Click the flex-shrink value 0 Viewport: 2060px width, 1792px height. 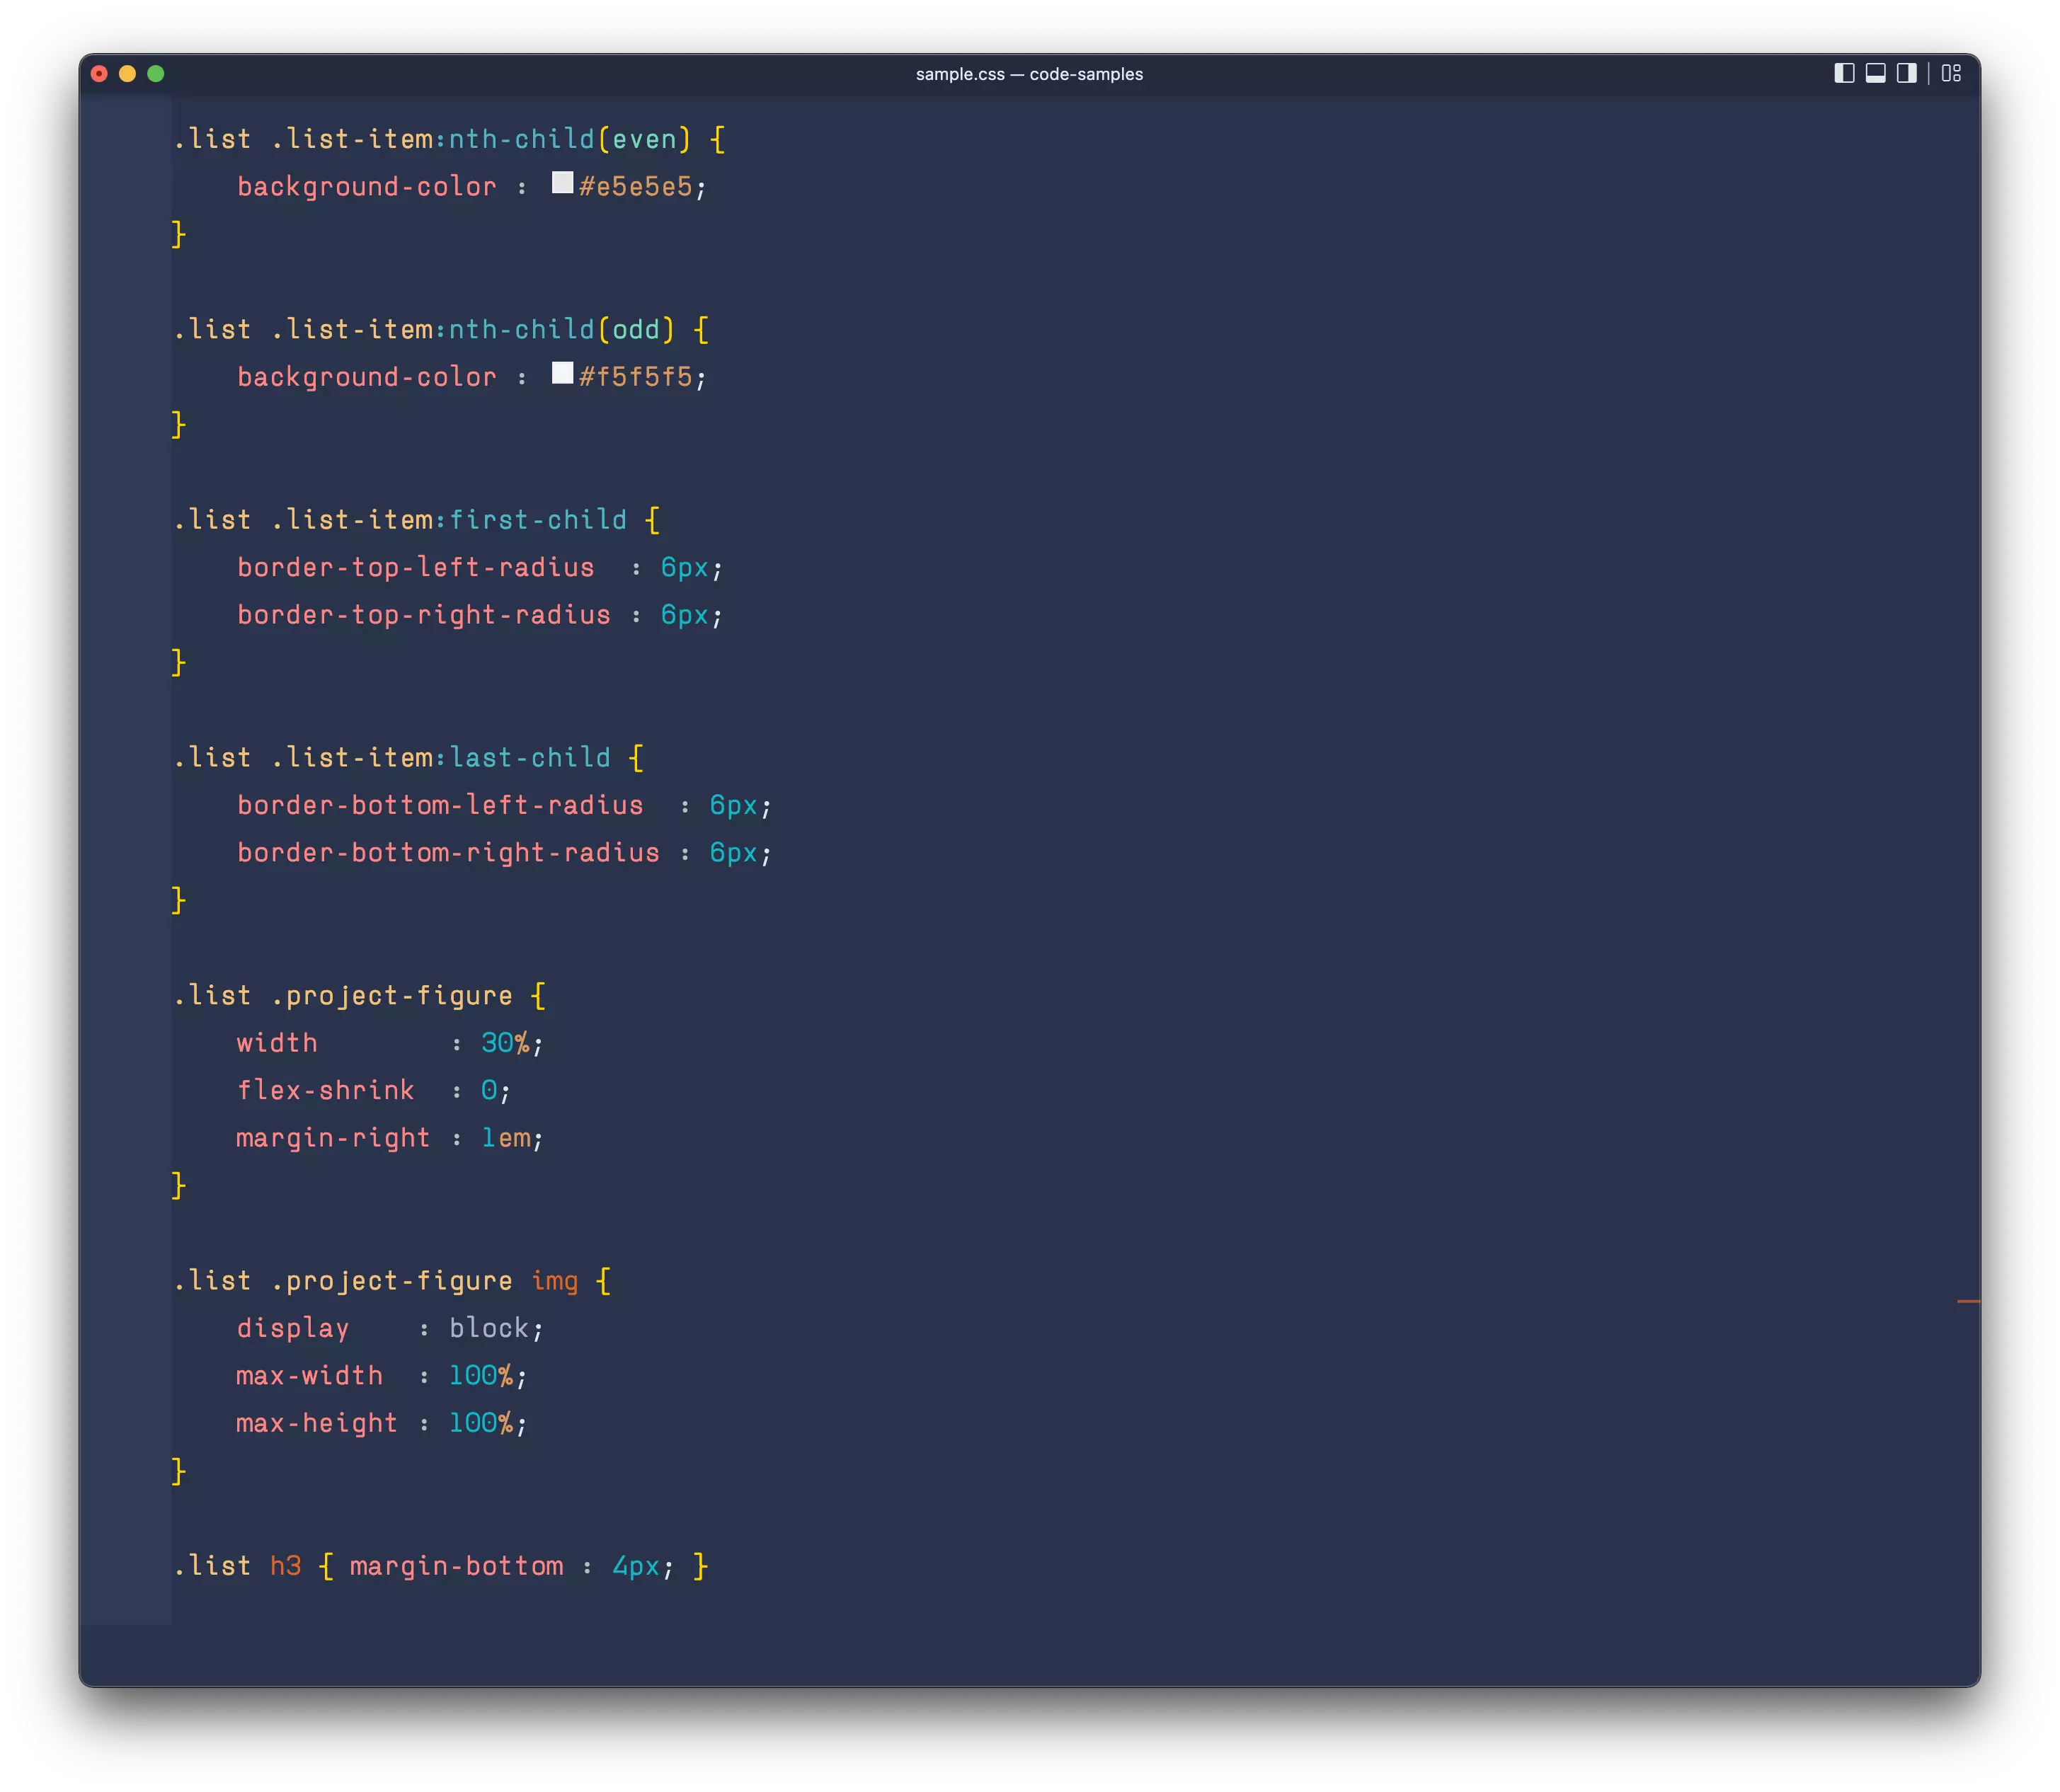pos(489,1090)
